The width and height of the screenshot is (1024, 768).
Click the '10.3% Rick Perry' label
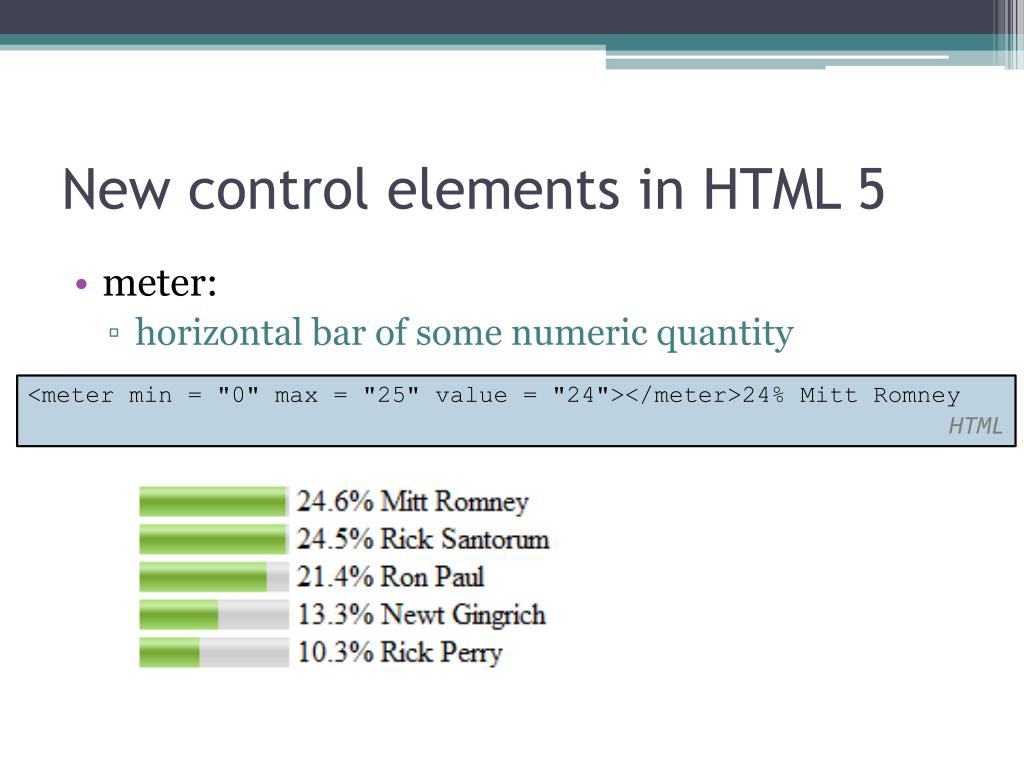(400, 652)
